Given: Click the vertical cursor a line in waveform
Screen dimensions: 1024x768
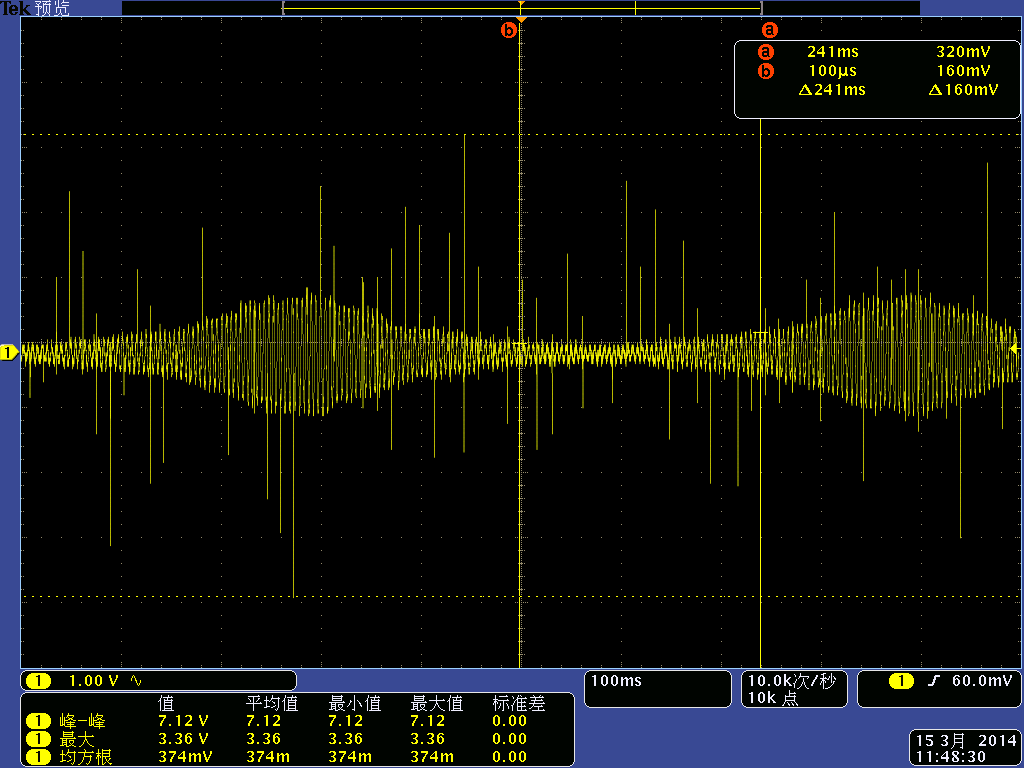Looking at the screenshot, I should coord(761,392).
